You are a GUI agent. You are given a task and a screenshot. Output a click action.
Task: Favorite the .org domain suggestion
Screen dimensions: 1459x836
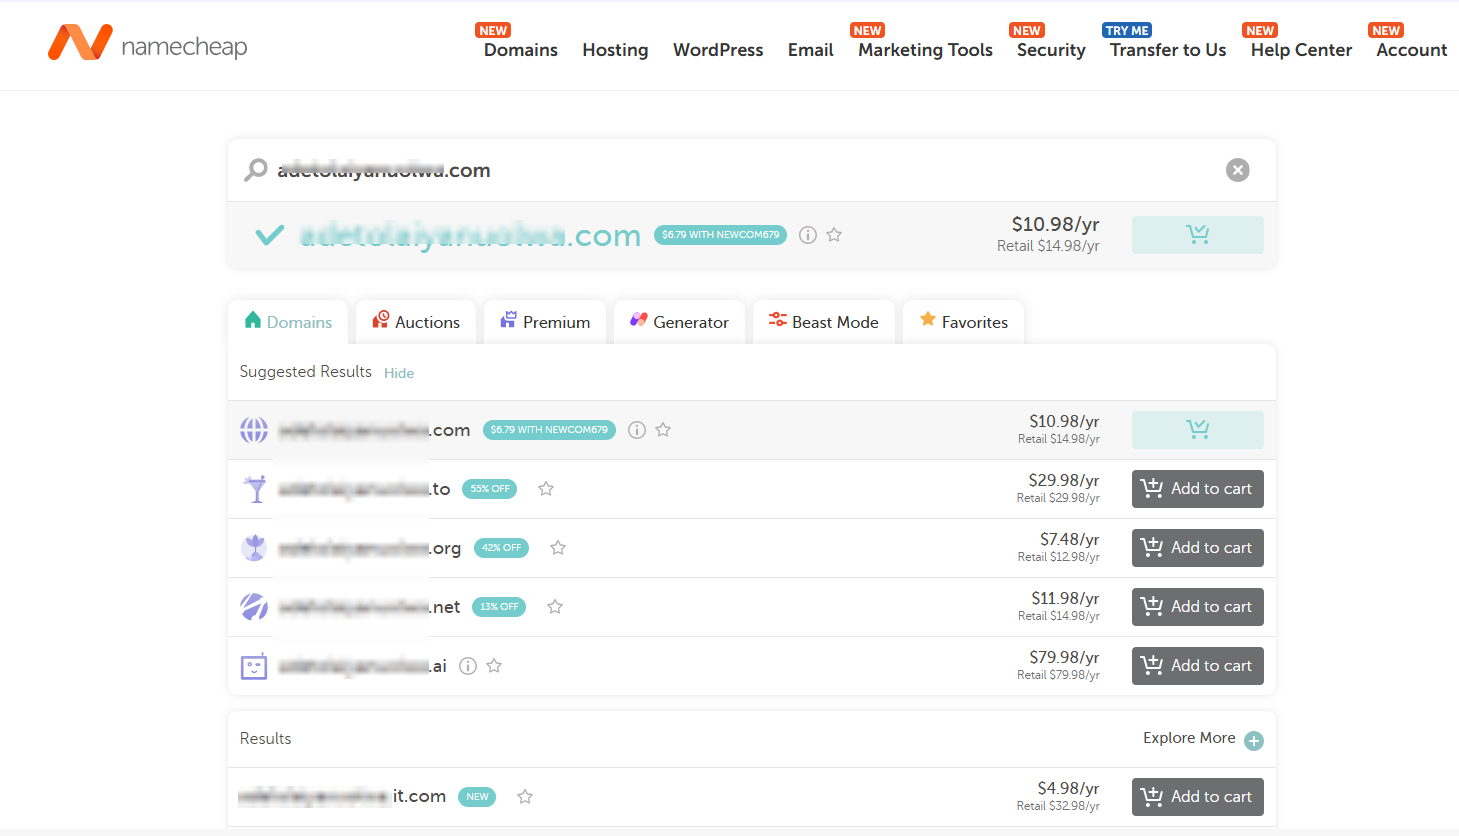coord(557,547)
